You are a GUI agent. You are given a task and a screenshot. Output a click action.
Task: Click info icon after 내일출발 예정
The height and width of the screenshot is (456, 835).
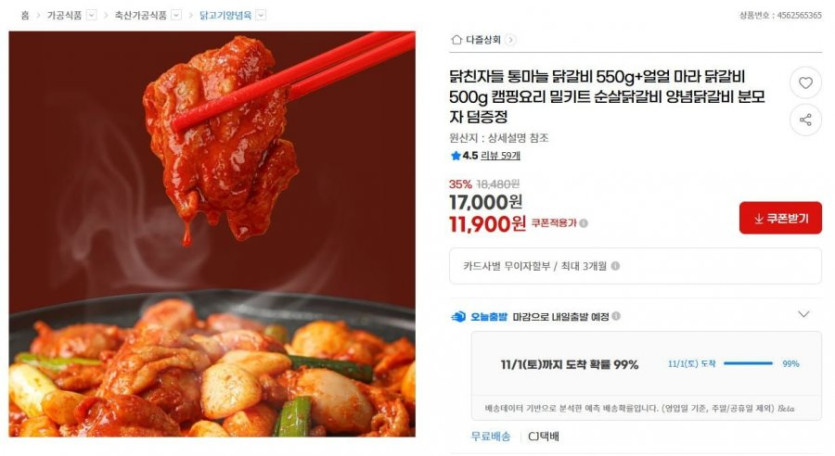[x=616, y=316]
